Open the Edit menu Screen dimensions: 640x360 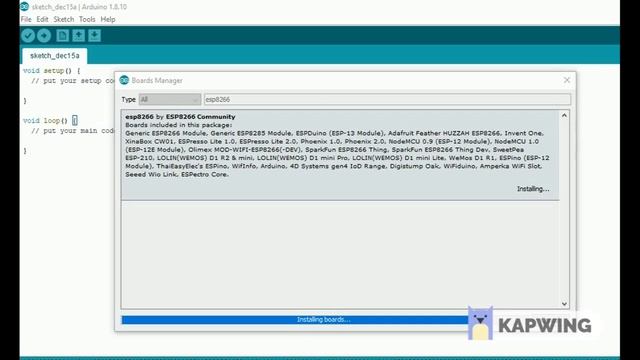(42, 19)
